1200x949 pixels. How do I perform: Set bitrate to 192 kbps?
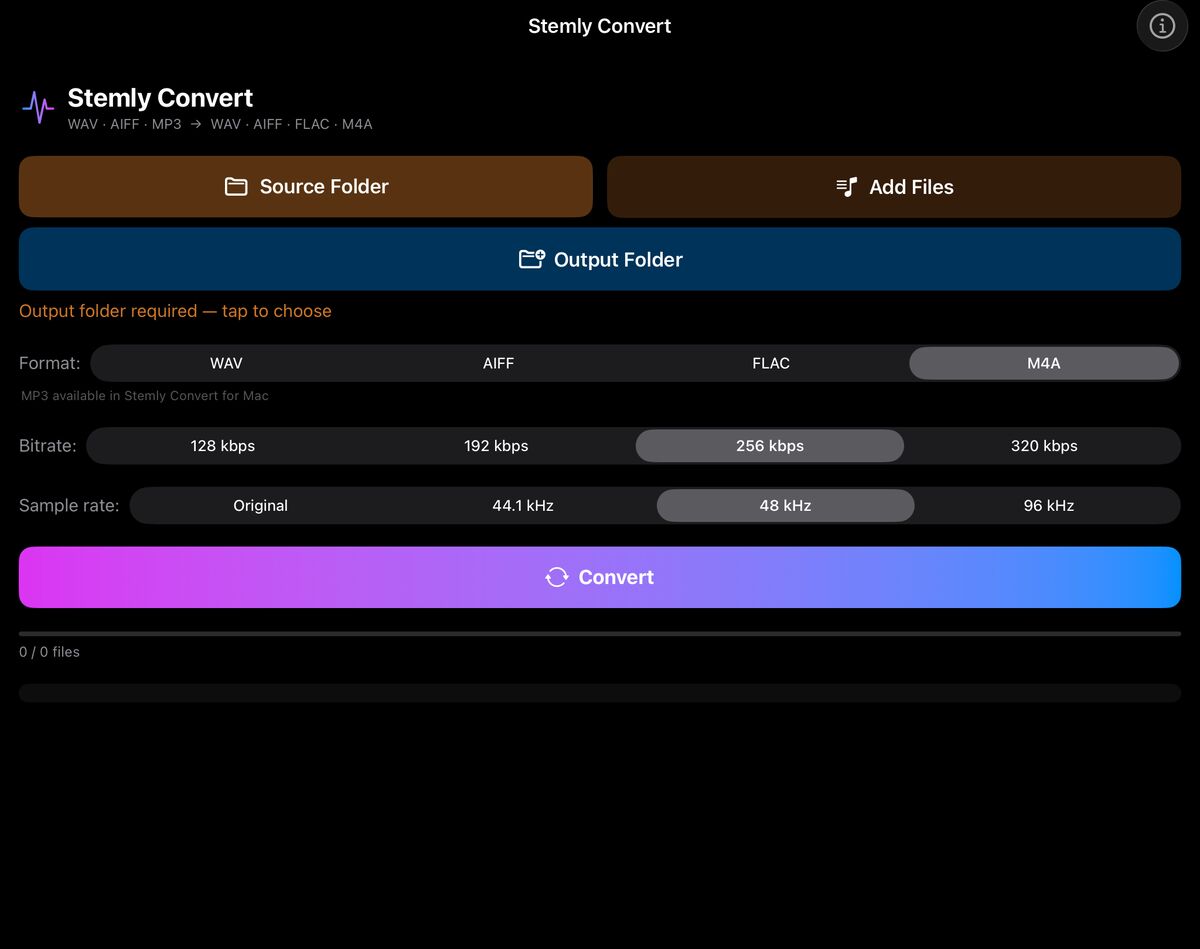click(x=496, y=446)
